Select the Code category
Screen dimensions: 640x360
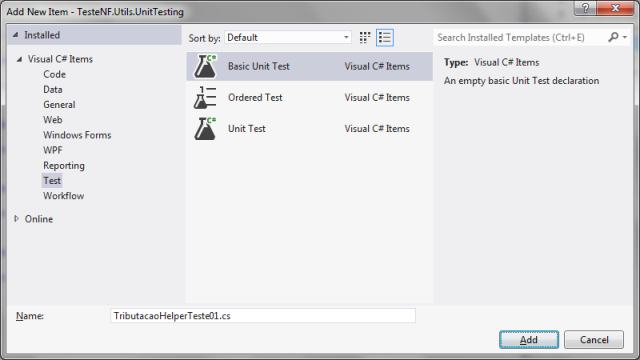(54, 74)
